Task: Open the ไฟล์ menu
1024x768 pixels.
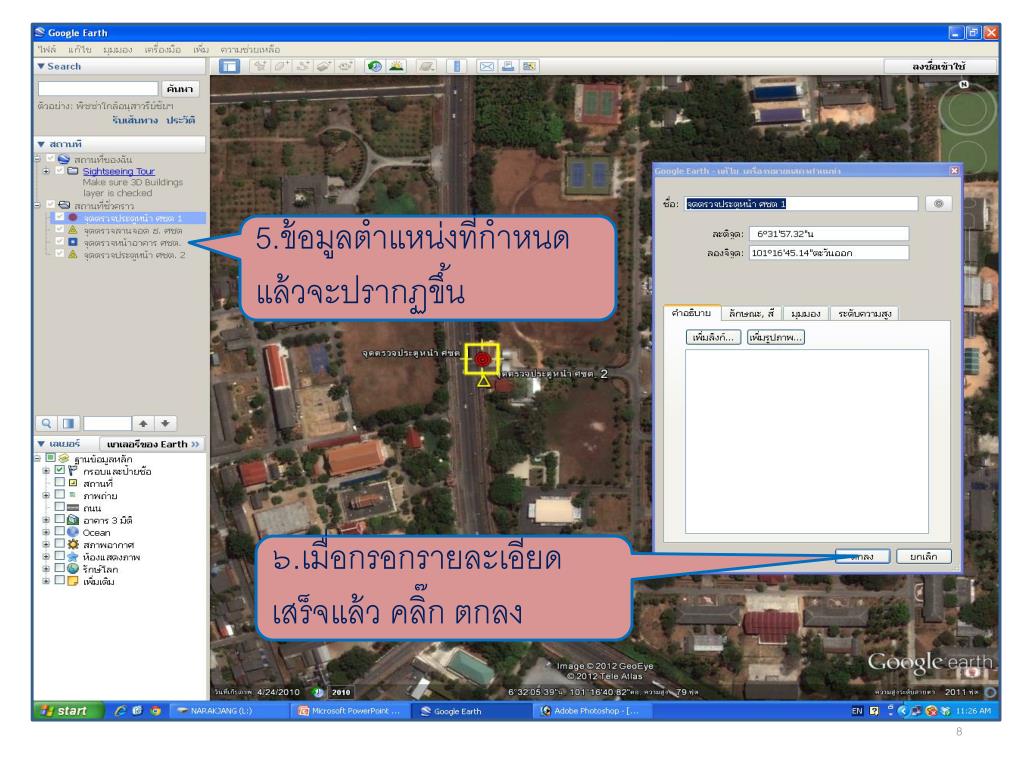Action: pos(47,50)
